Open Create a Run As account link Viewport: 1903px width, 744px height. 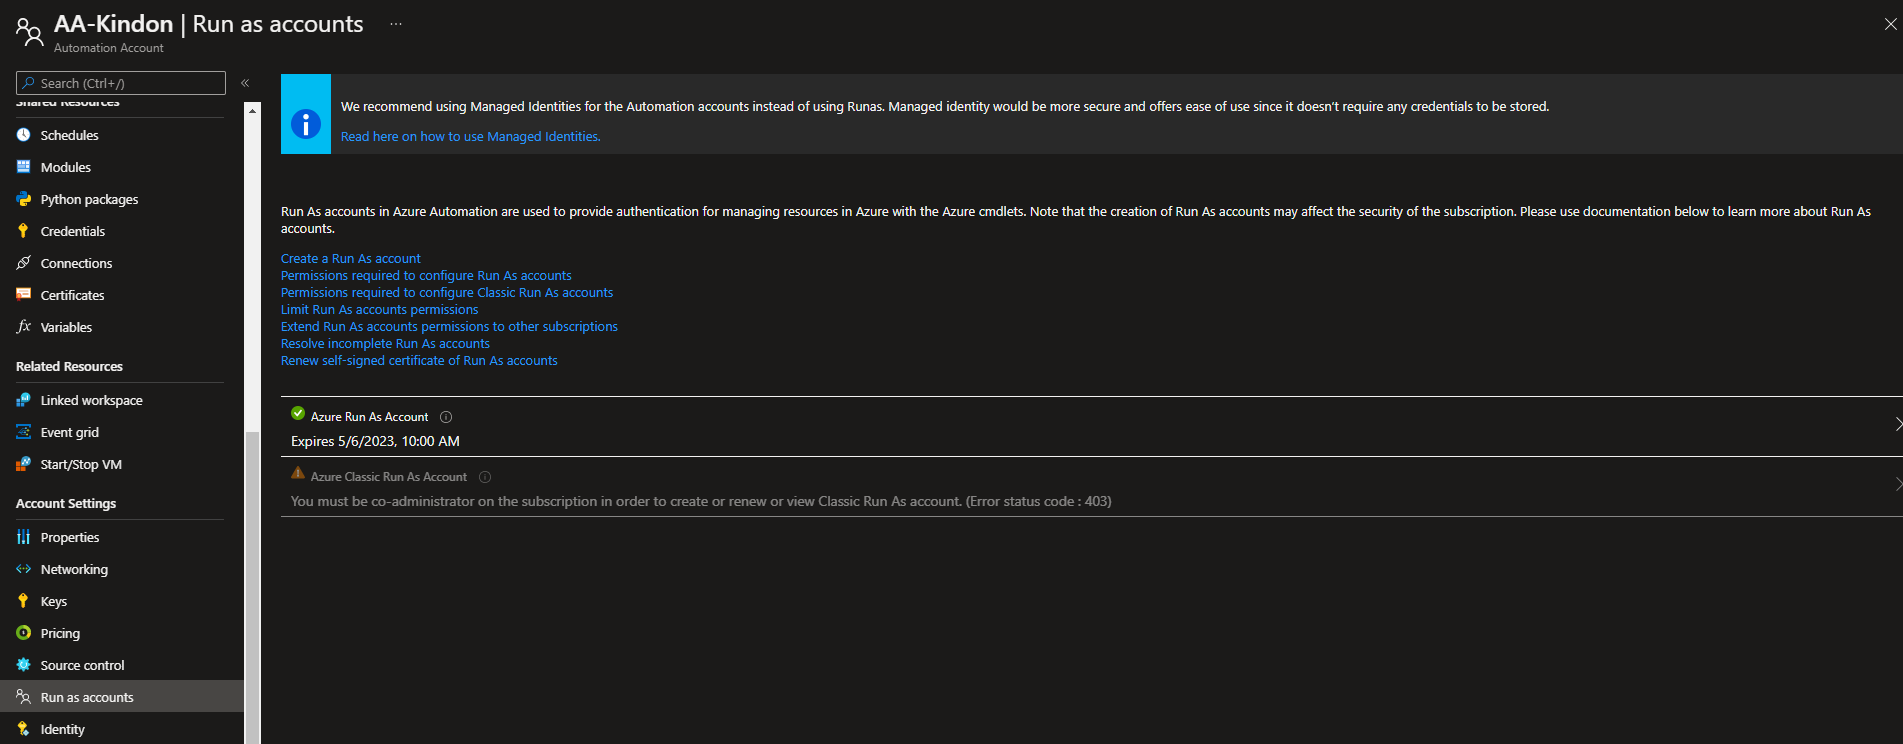(351, 259)
